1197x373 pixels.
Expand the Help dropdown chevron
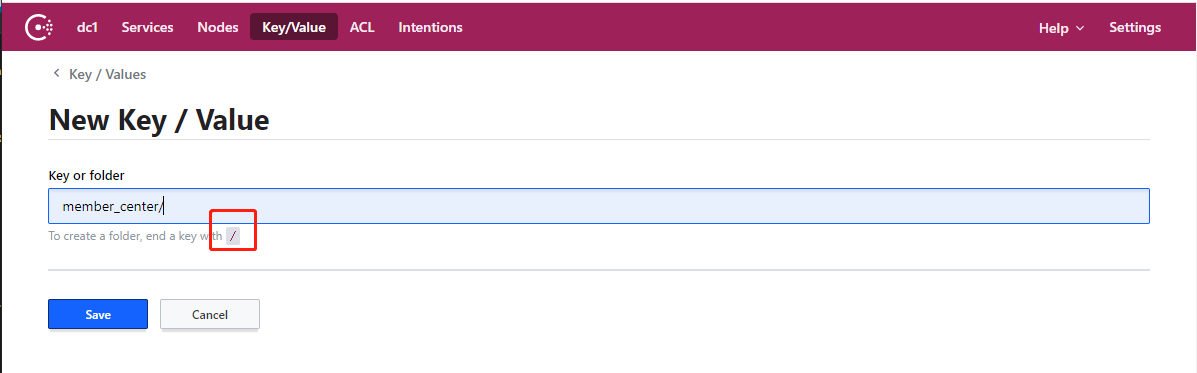pyautogui.click(x=1079, y=28)
